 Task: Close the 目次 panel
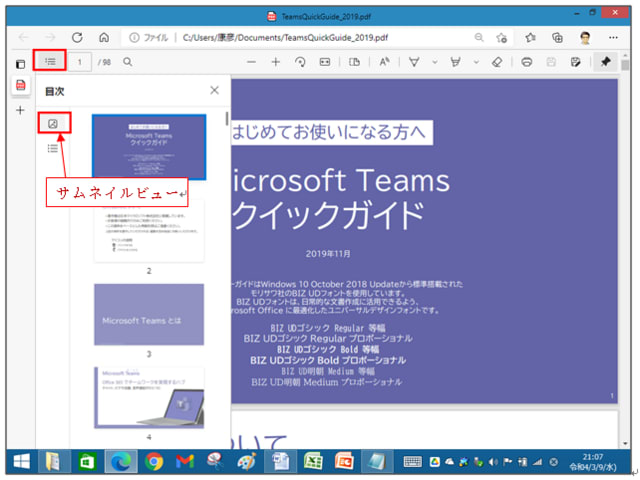tap(214, 90)
